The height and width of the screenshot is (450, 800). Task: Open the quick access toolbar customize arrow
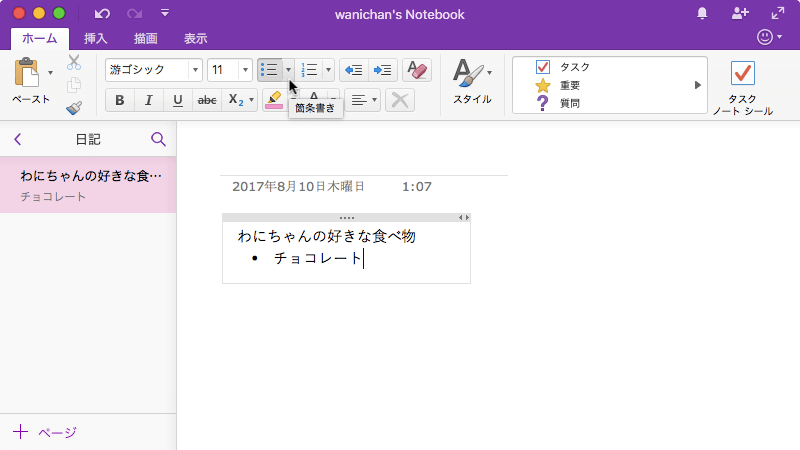[x=165, y=13]
